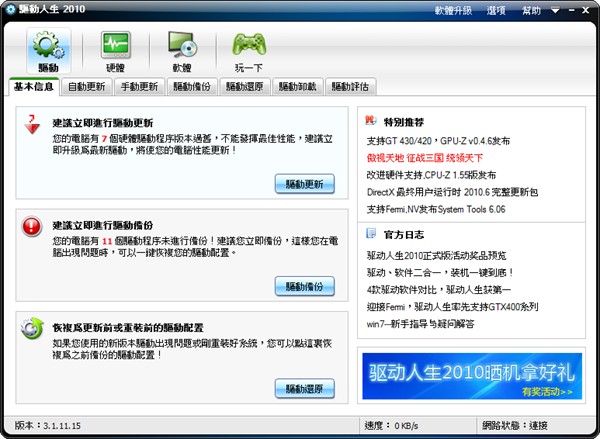Open the 硬體 hardware monitor icon
This screenshot has height=439, width=600.
116,50
